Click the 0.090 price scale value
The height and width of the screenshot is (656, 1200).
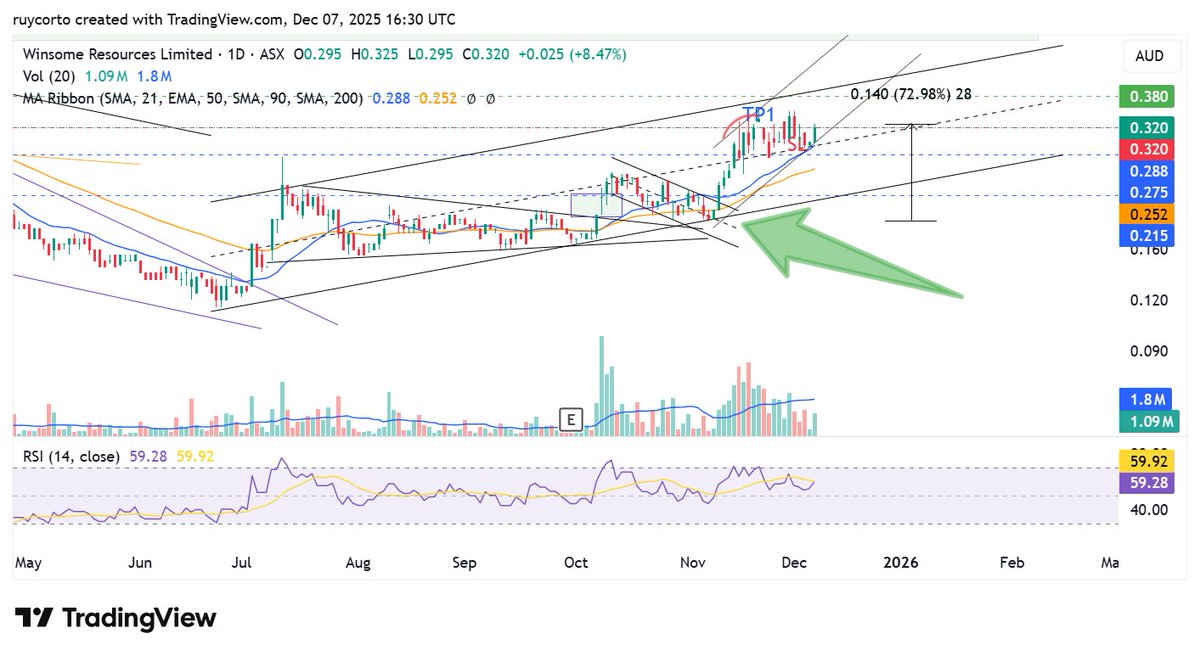1148,351
